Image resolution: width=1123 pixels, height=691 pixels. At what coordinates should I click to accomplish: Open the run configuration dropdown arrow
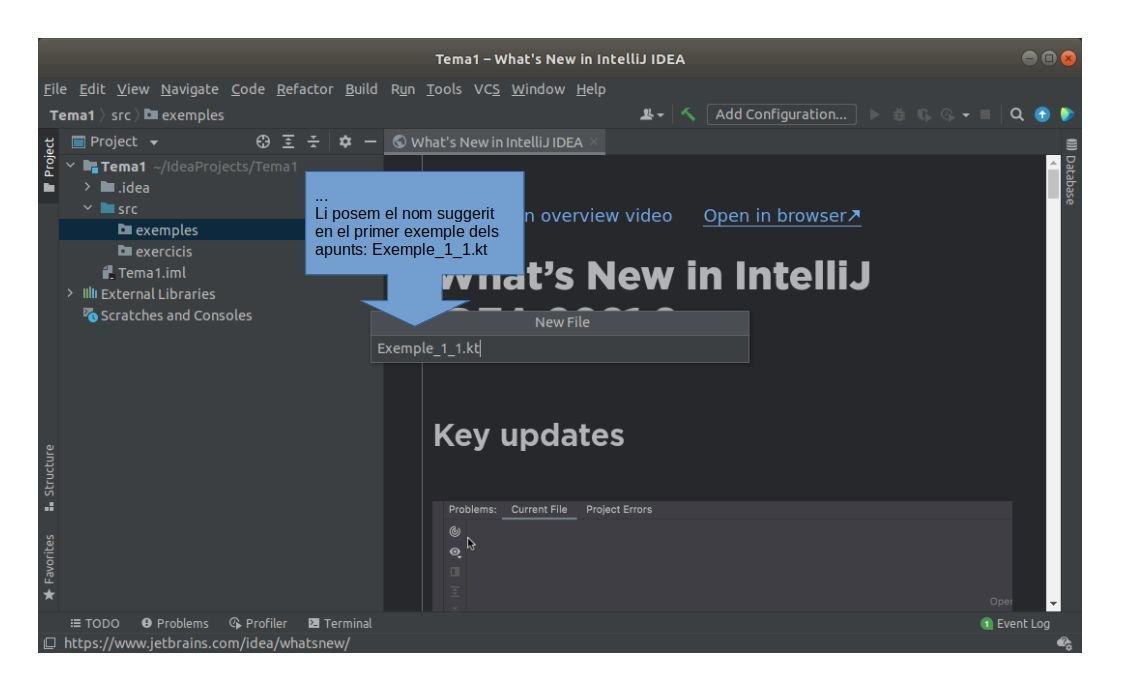pyautogui.click(x=965, y=115)
